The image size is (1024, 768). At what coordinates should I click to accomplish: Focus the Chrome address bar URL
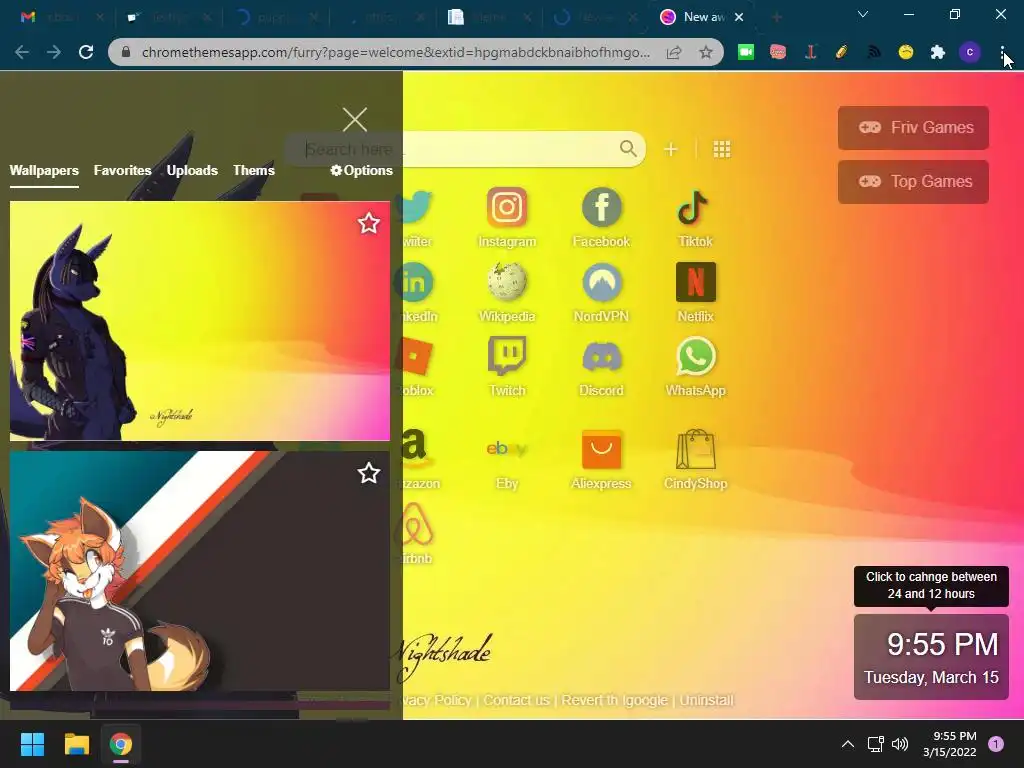[395, 52]
